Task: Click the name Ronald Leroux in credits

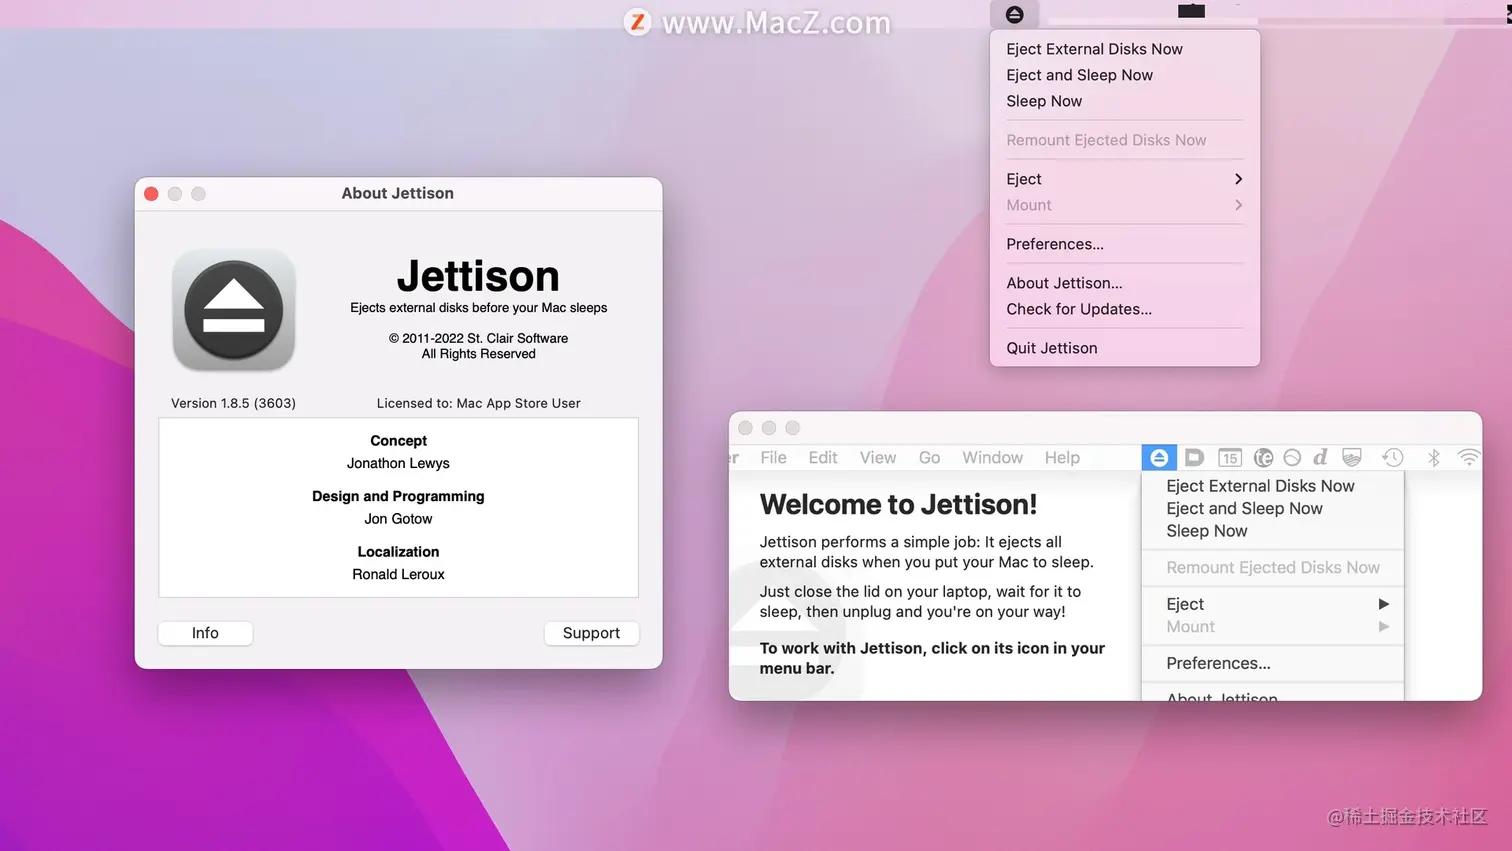Action: pos(398,574)
